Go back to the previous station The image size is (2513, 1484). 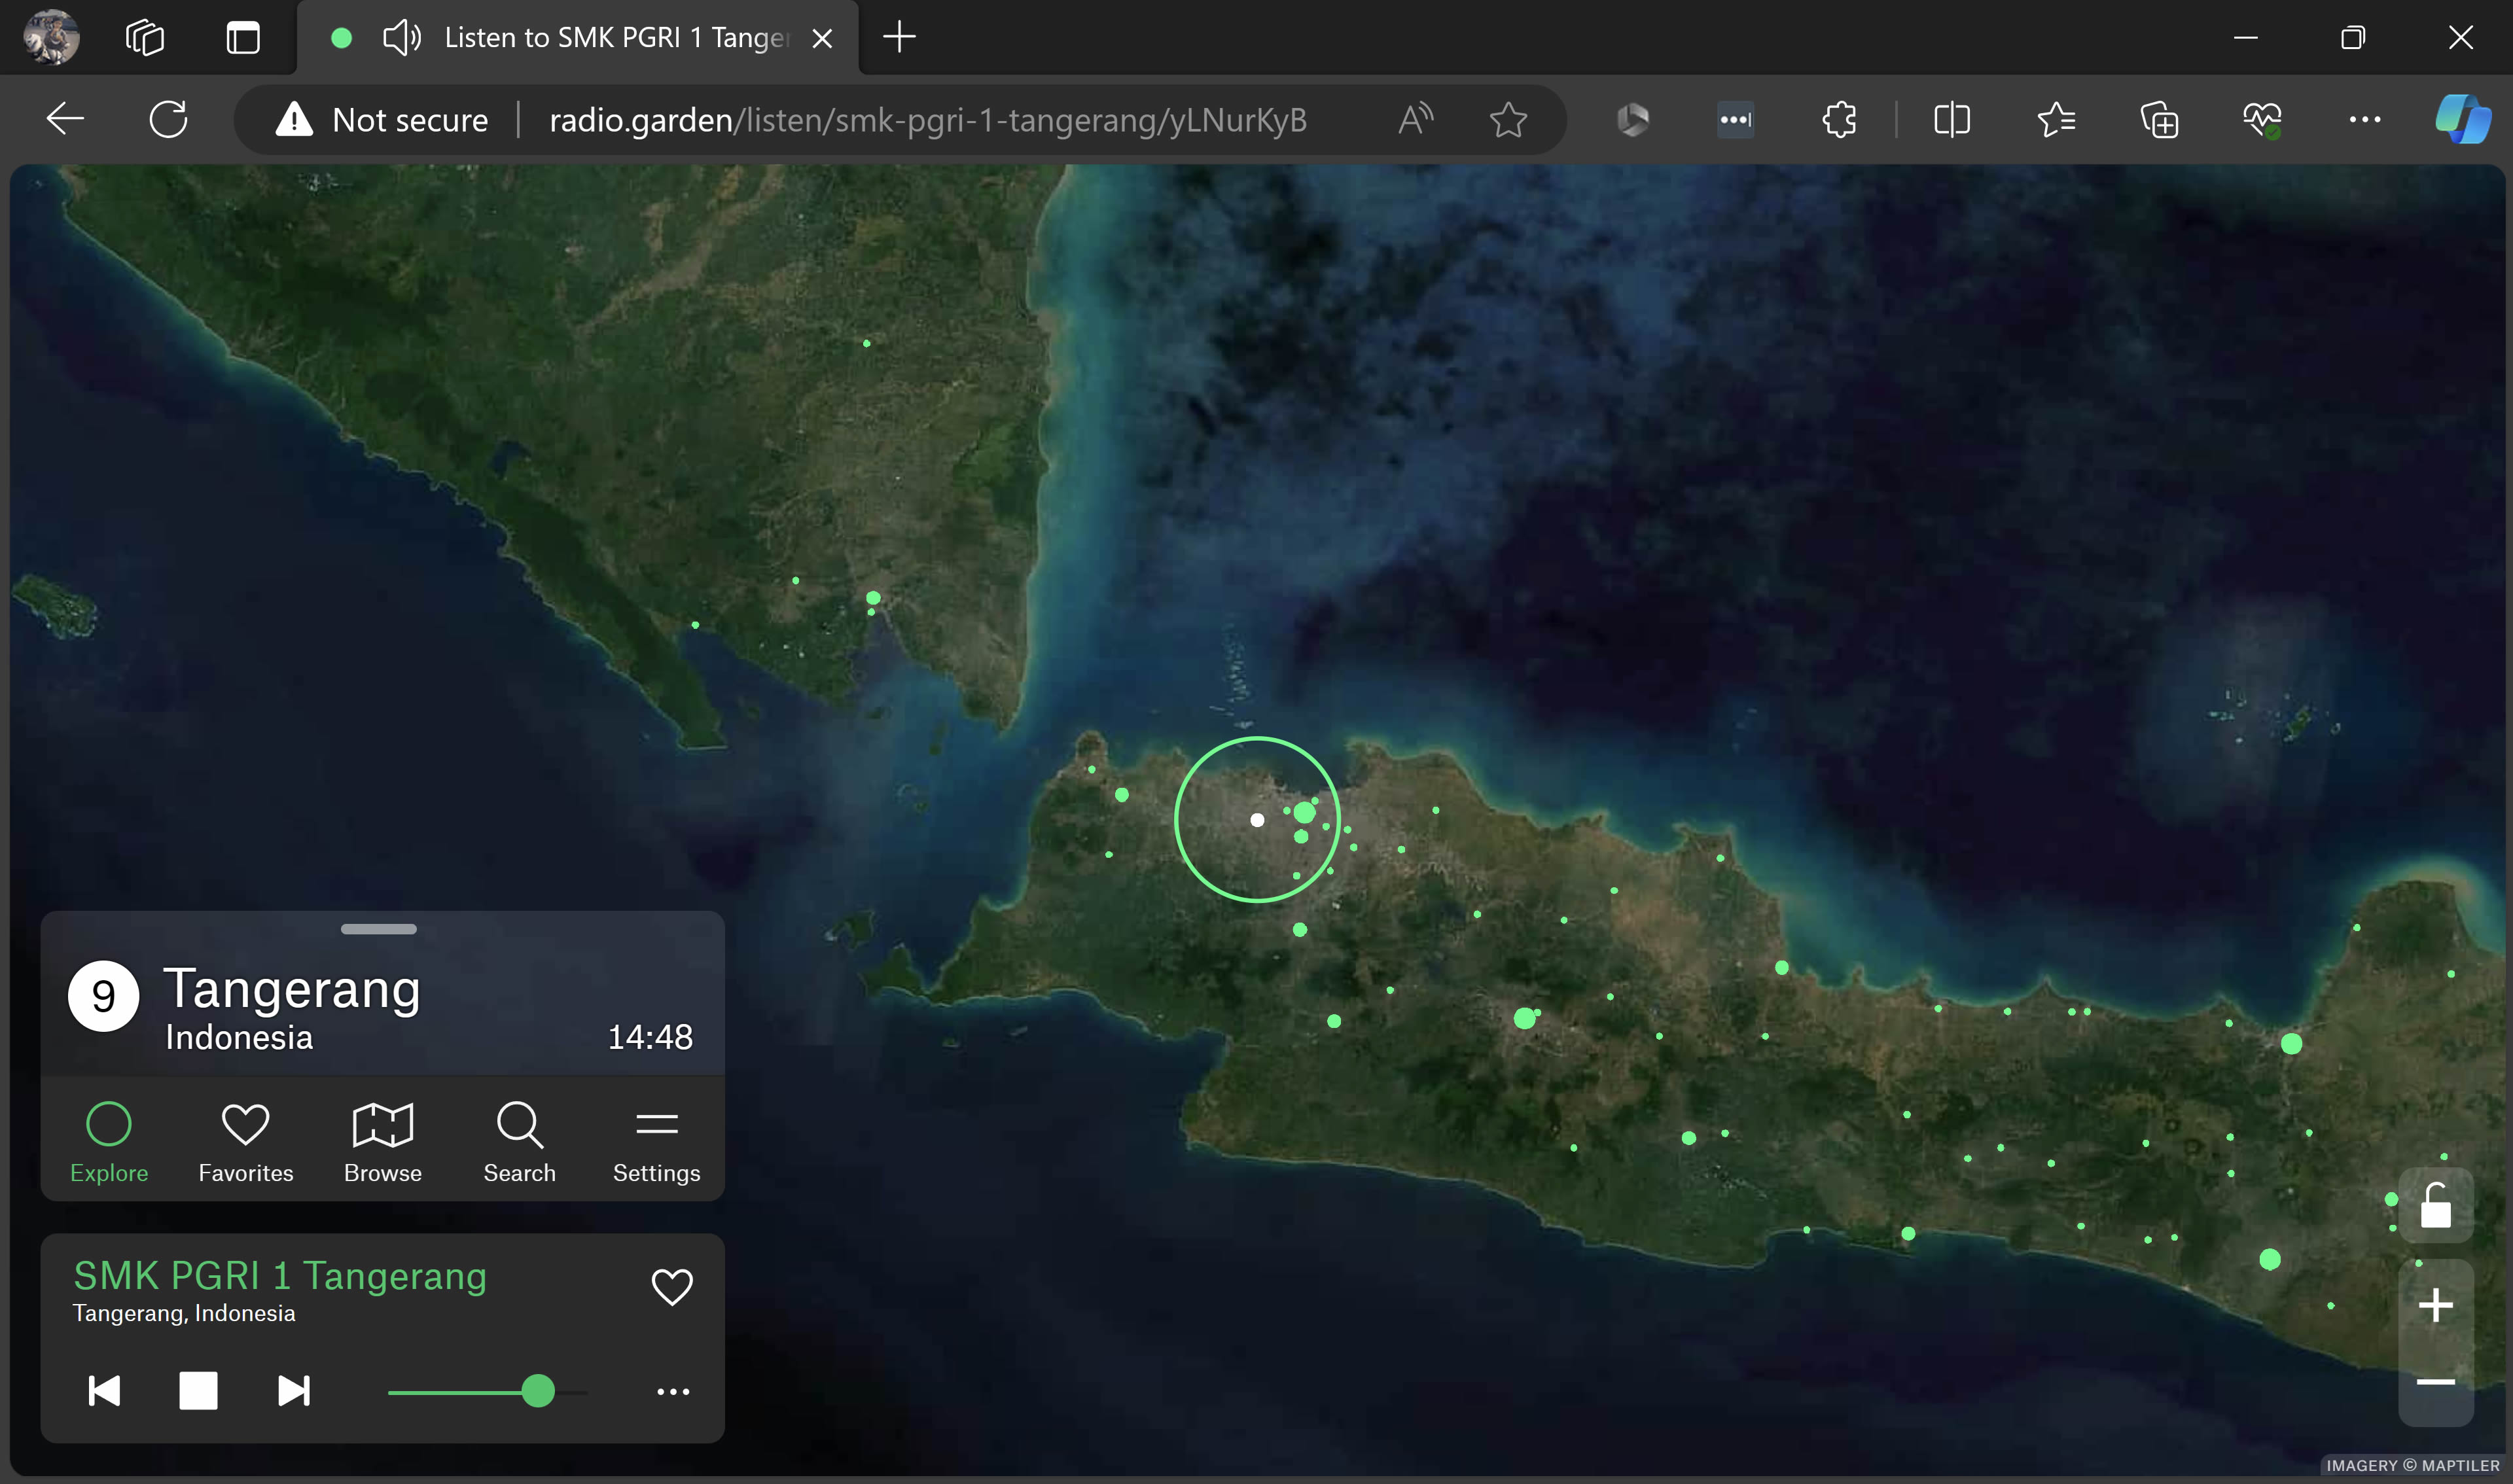pyautogui.click(x=104, y=1390)
